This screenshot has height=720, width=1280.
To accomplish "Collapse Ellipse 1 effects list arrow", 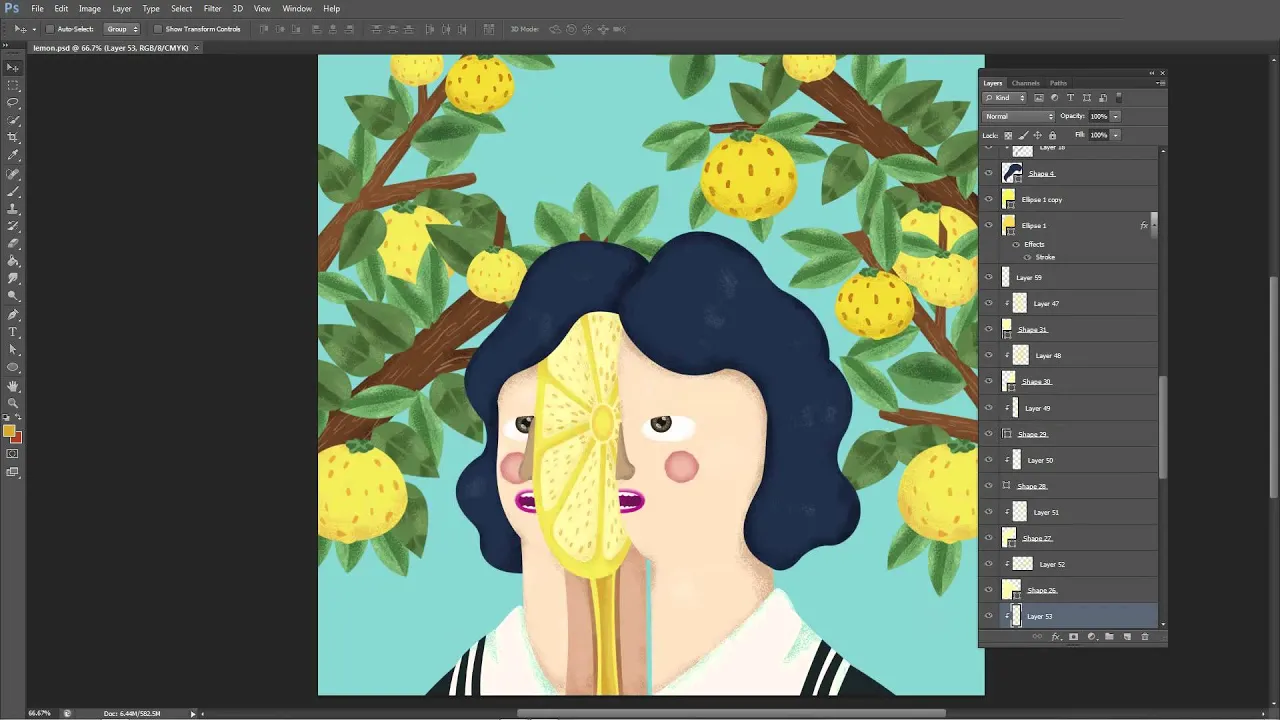I will (1153, 225).
